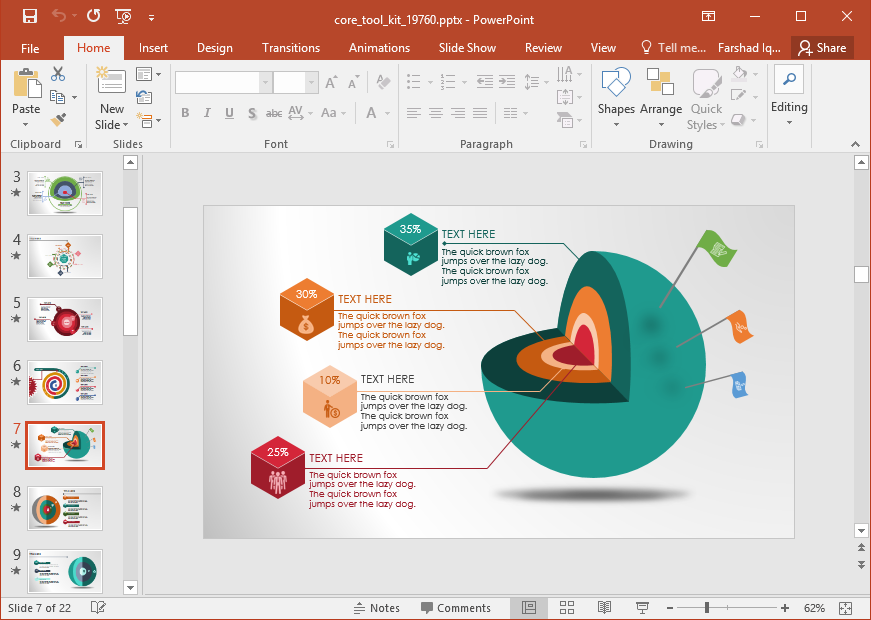This screenshot has width=871, height=620.
Task: Click the Paste clipboard icon
Action: click(x=26, y=84)
